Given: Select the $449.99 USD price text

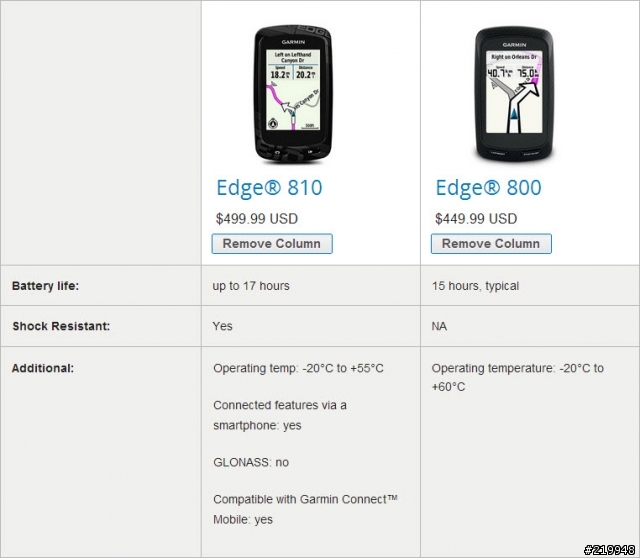Looking at the screenshot, I should (x=476, y=219).
